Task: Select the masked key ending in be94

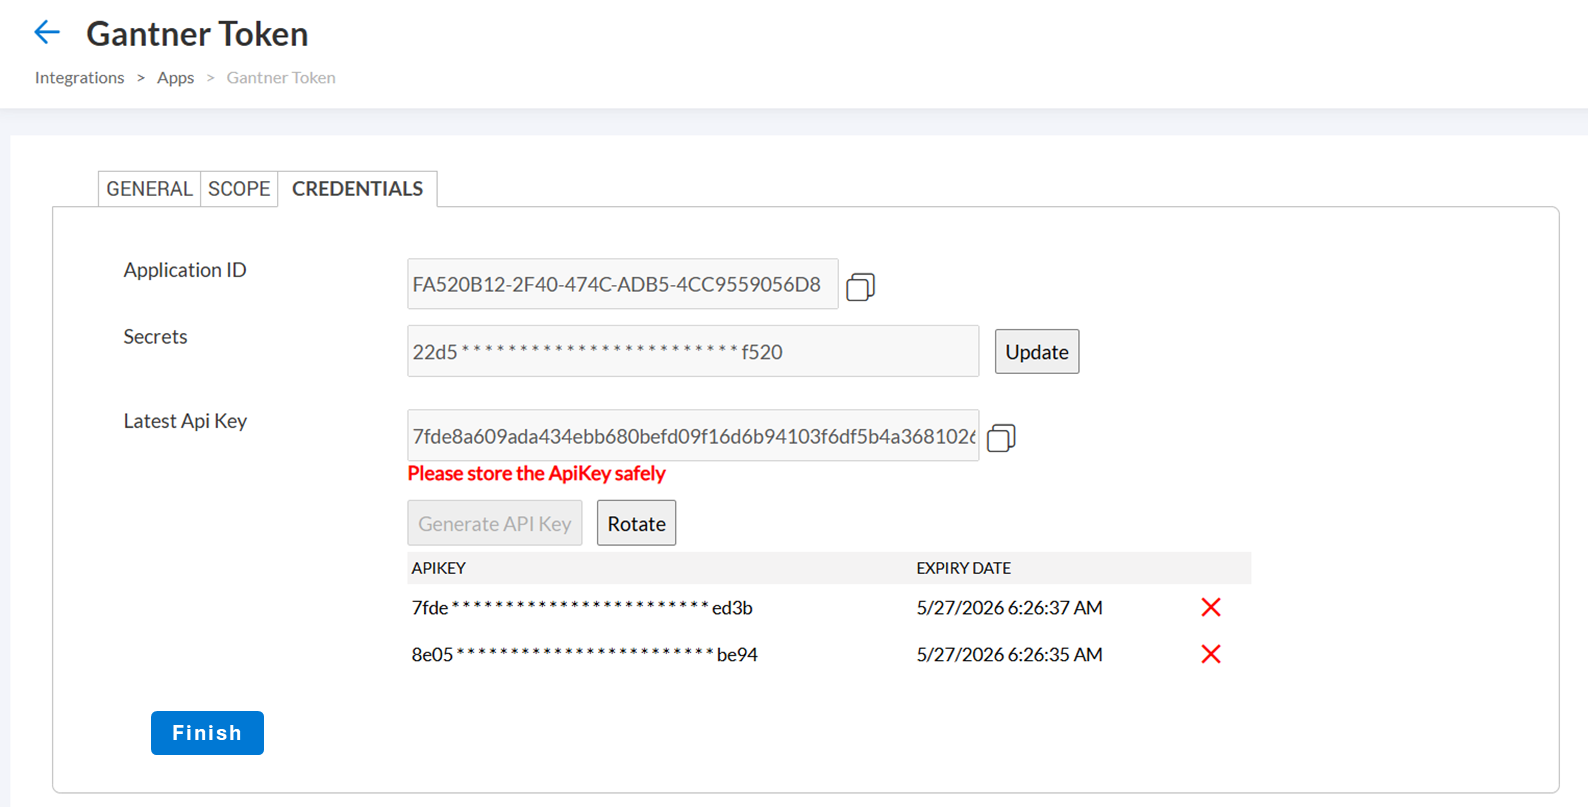Action: click(x=585, y=654)
